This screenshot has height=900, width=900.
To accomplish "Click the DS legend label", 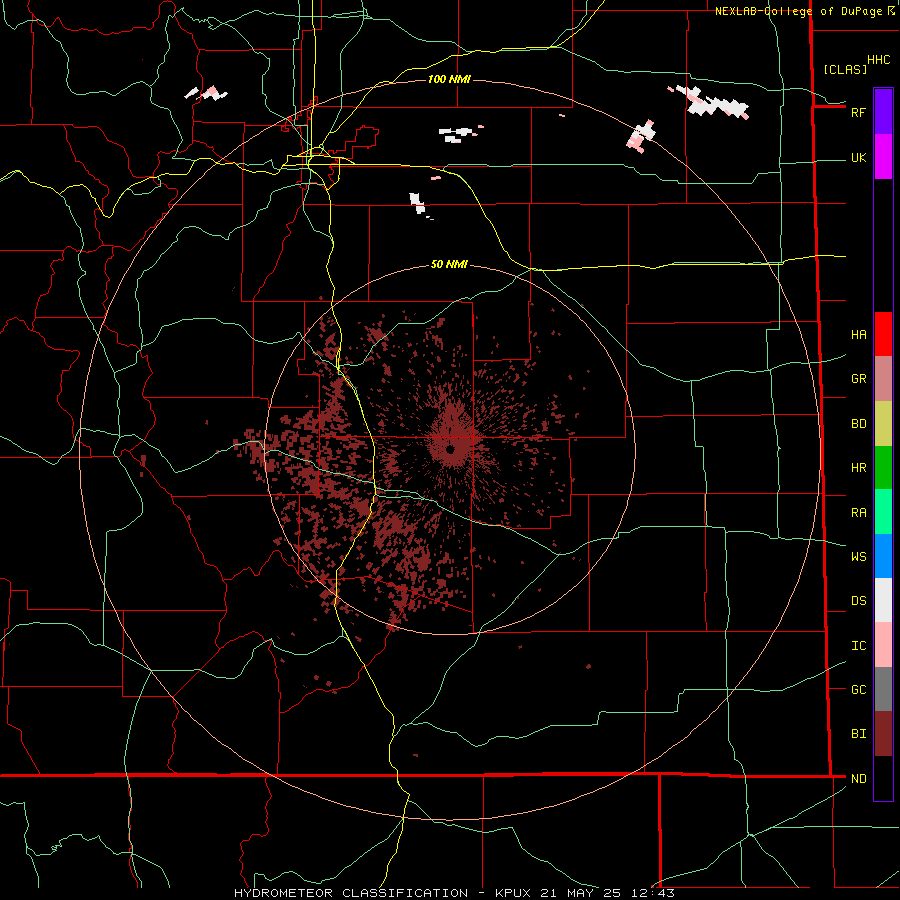I will coord(858,601).
